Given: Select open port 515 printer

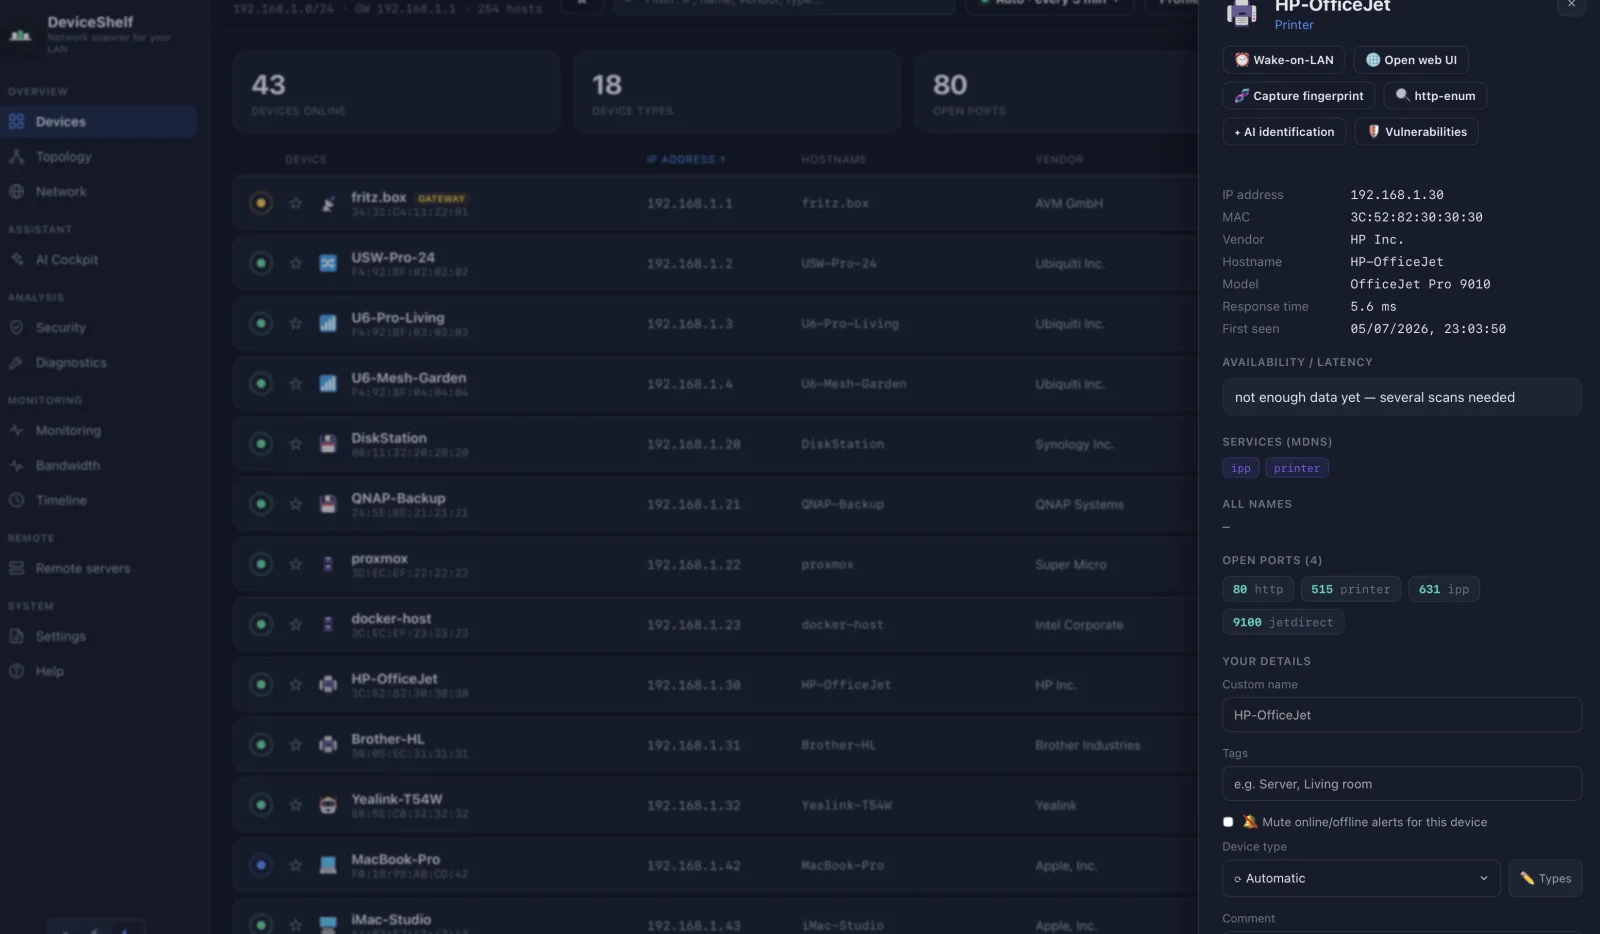Looking at the screenshot, I should (x=1351, y=589).
